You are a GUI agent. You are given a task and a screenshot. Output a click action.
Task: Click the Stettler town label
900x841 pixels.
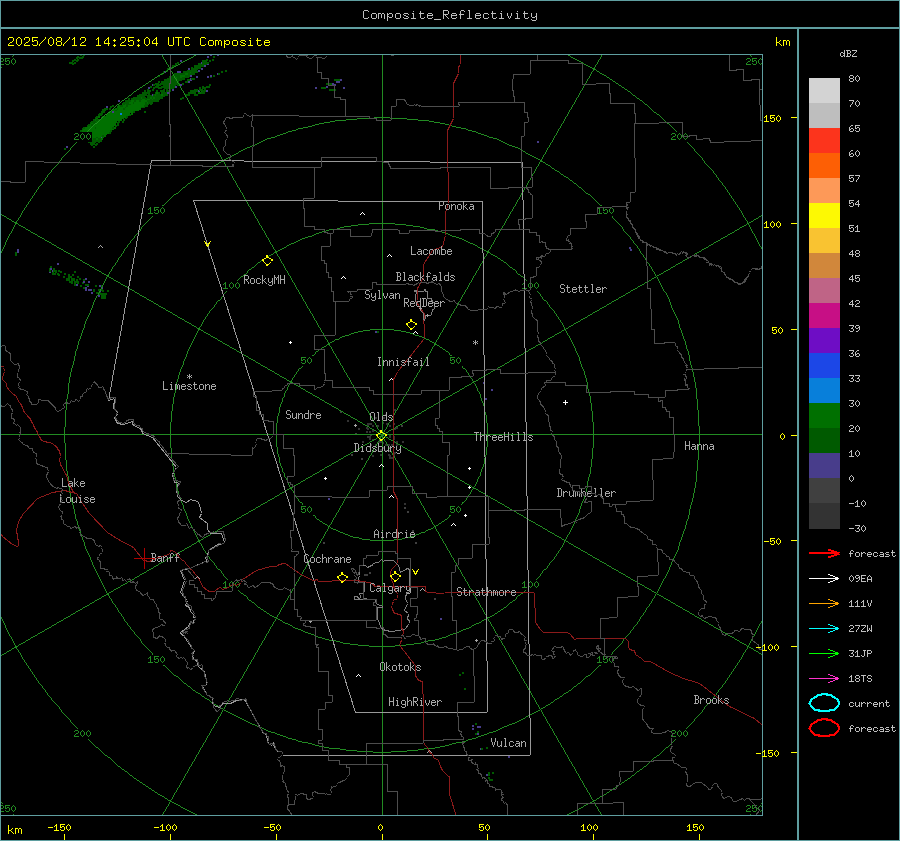pos(583,289)
